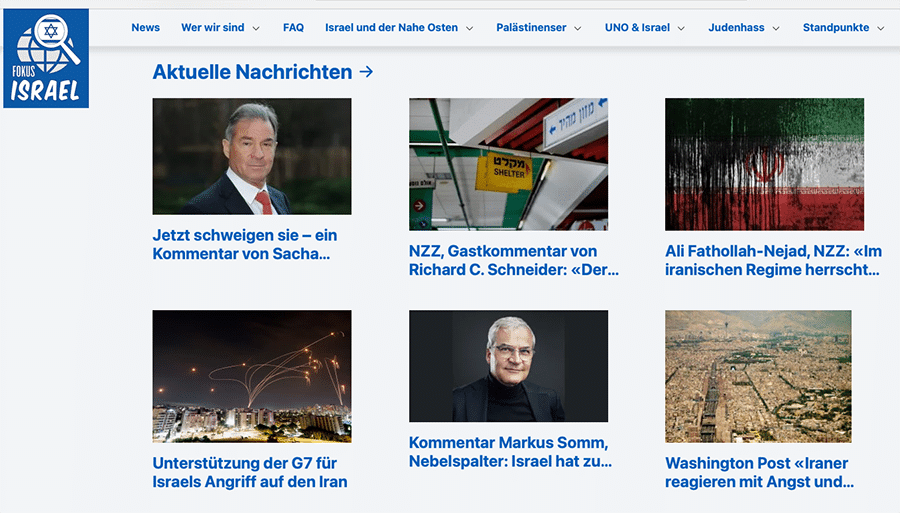This screenshot has width=900, height=513.
Task: Select the night missile interception photo
Action: (252, 376)
